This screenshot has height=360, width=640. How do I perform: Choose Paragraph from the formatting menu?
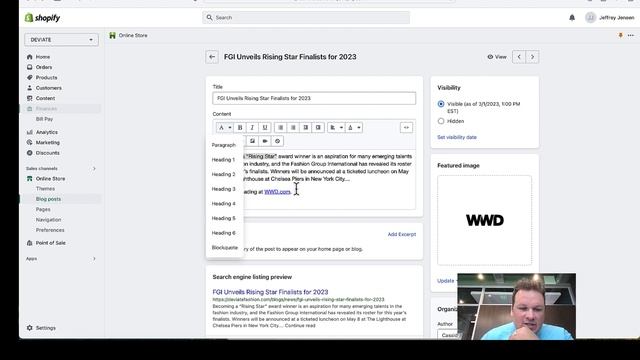[x=224, y=145]
